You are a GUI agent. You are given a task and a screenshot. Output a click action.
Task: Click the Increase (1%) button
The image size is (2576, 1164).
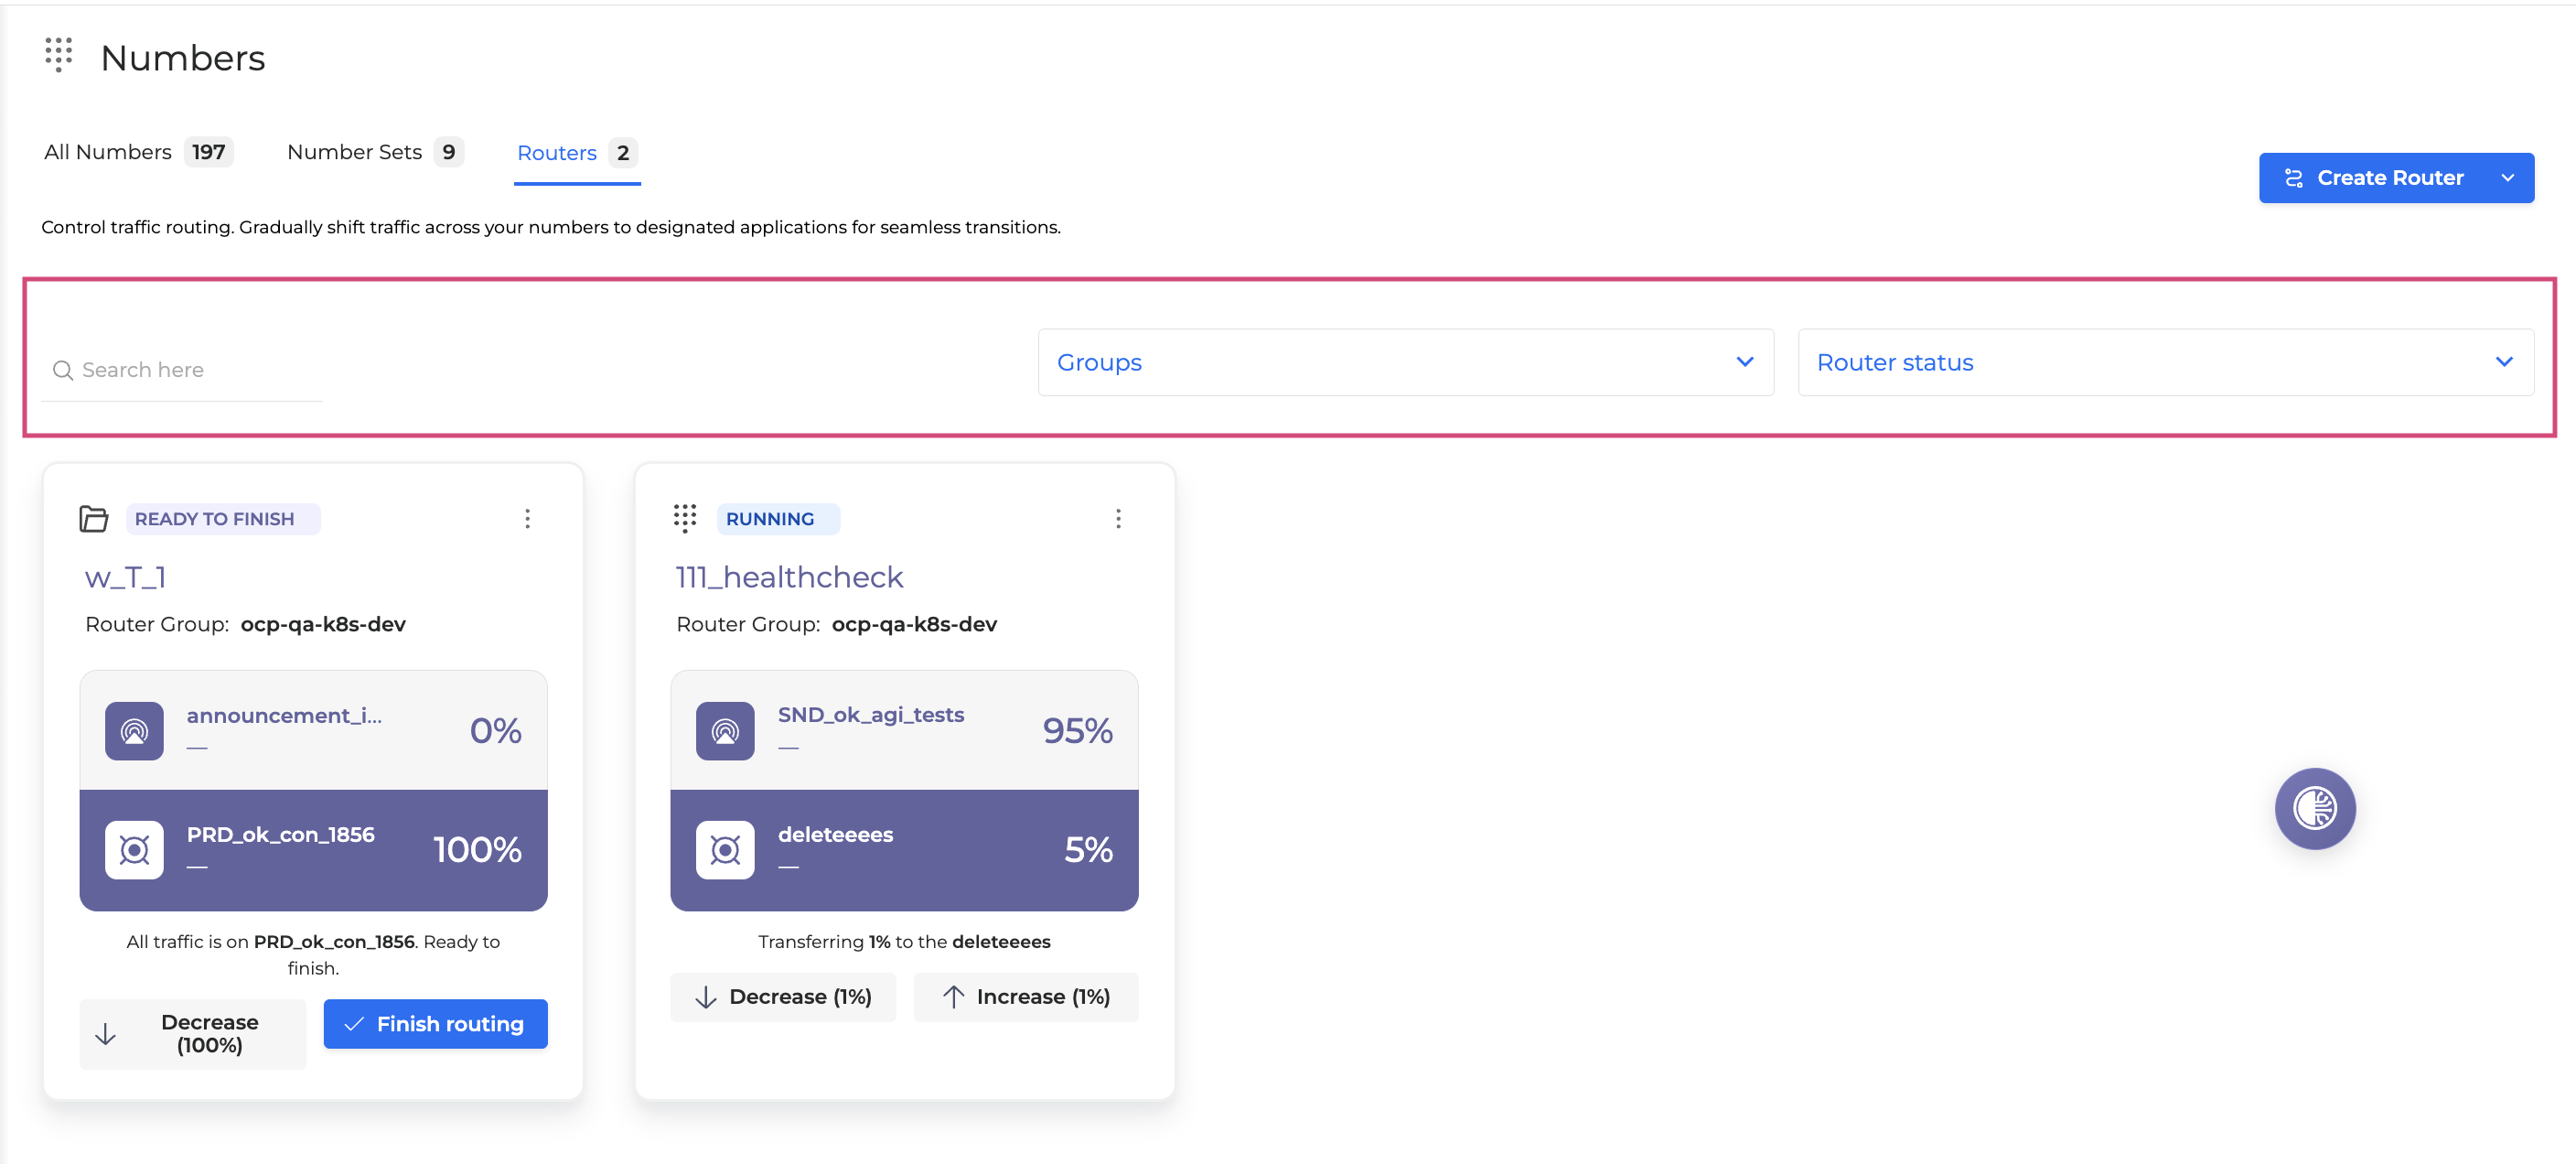tap(1026, 997)
